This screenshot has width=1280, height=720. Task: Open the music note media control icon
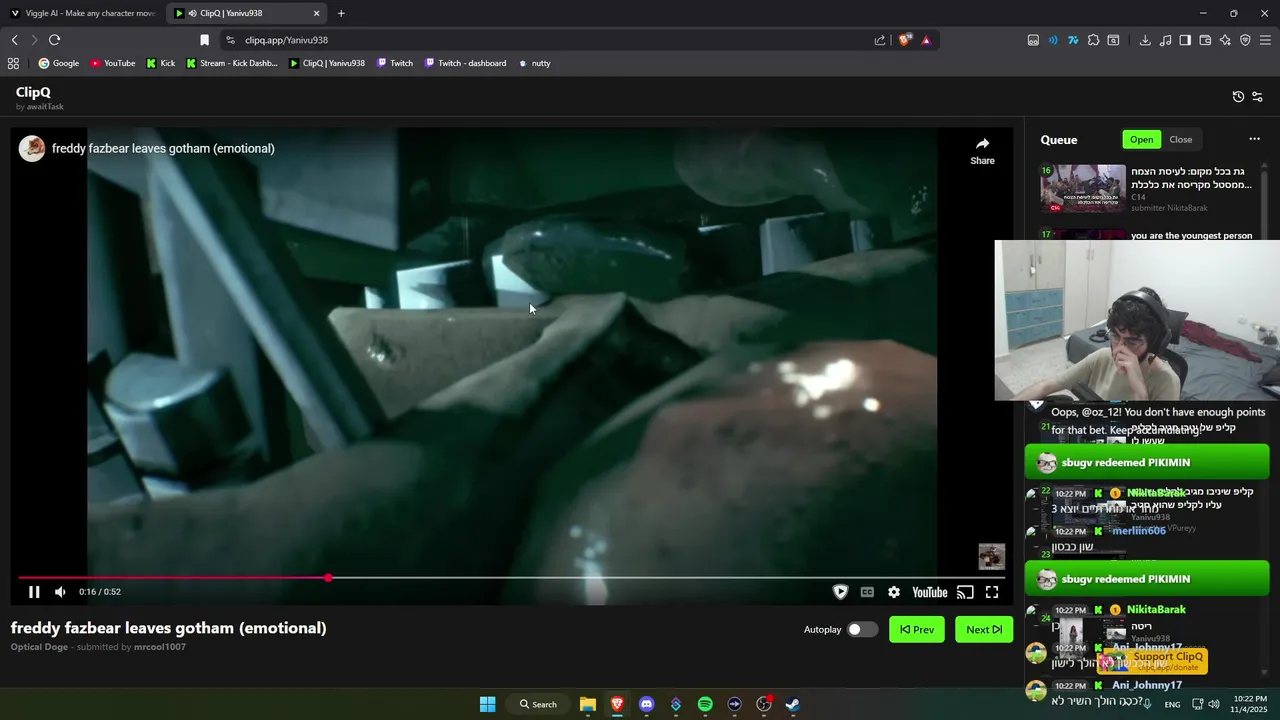point(1165,40)
